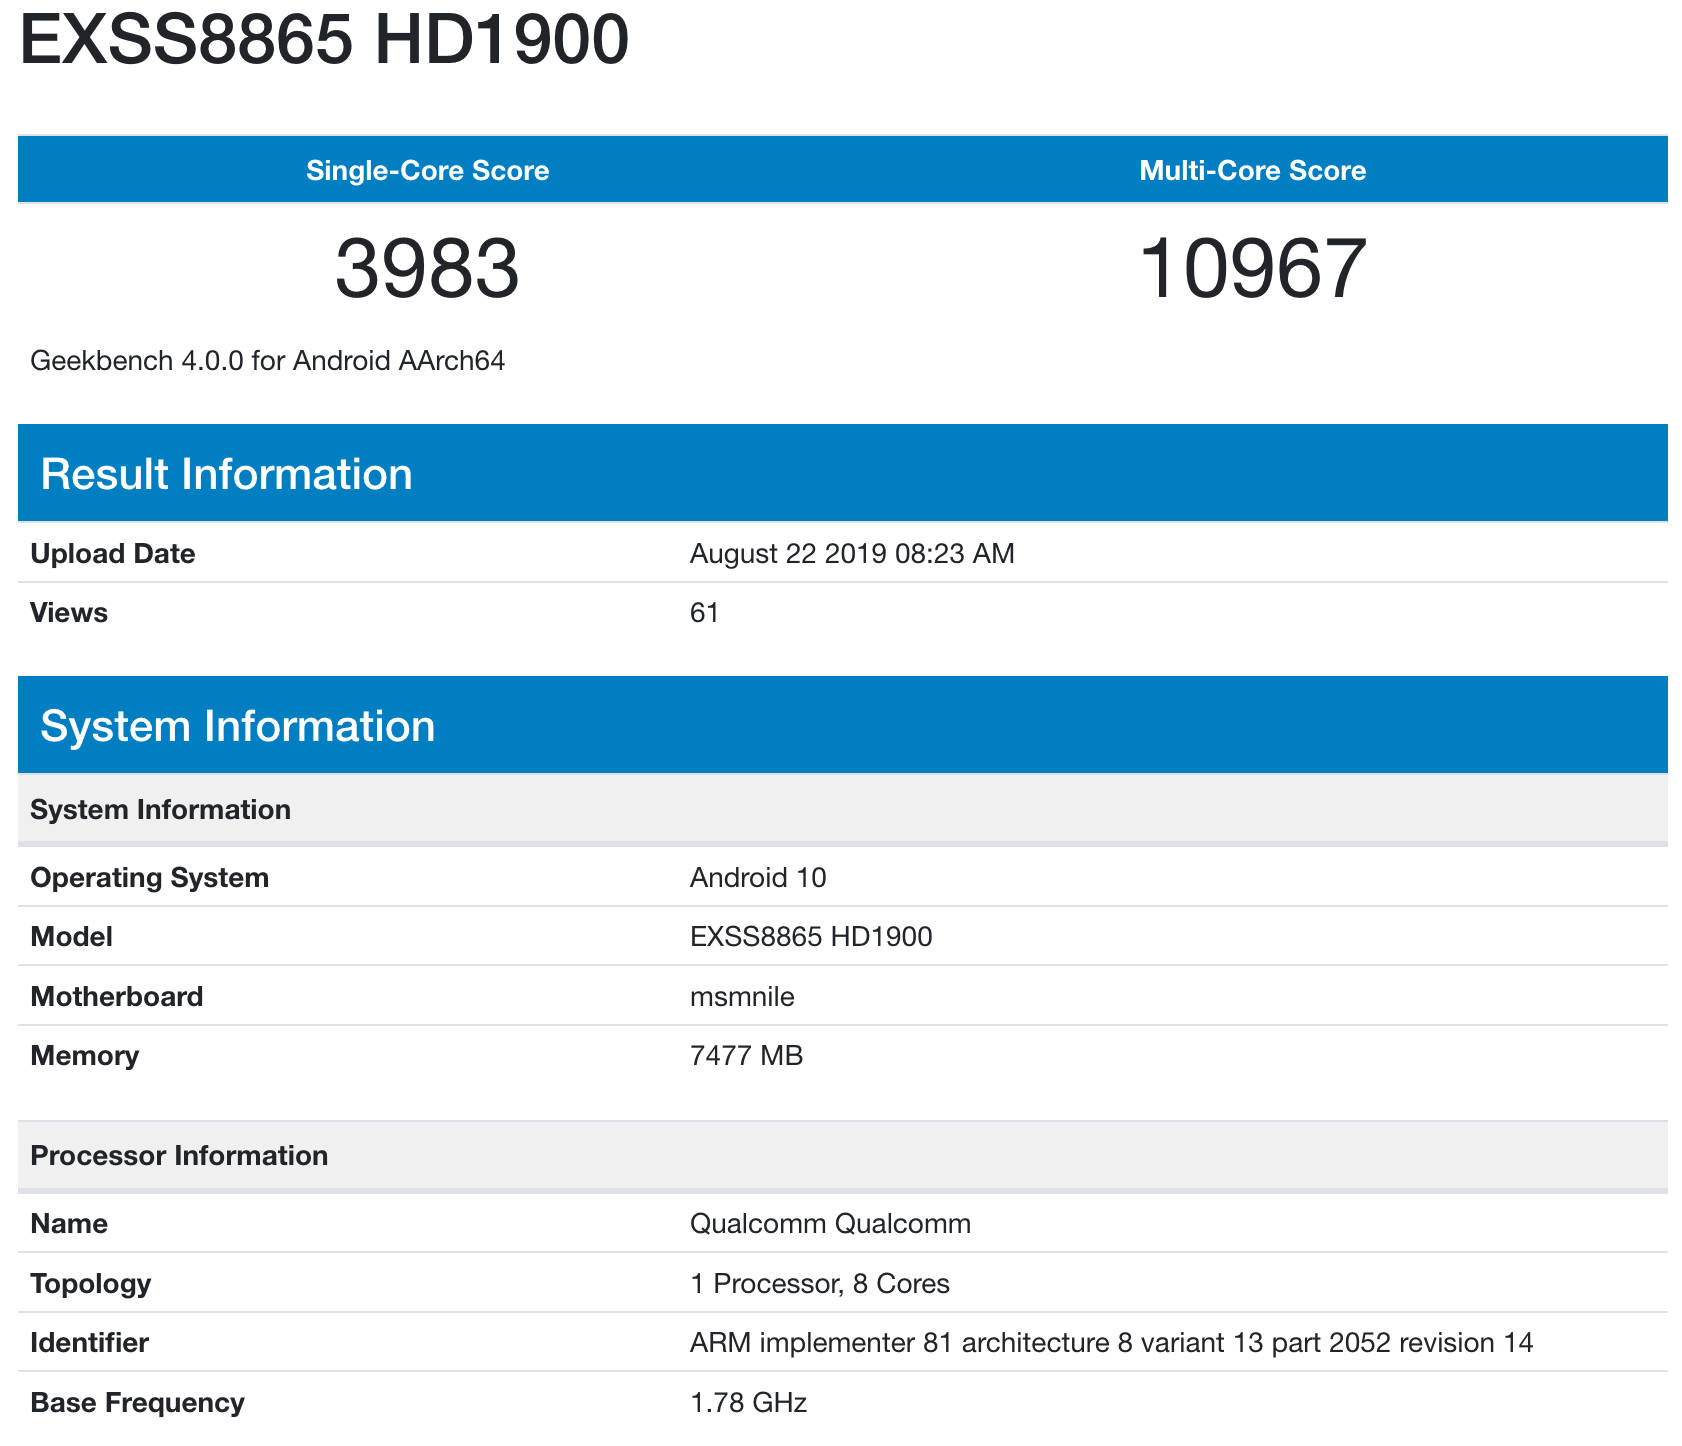The width and height of the screenshot is (1682, 1446).
Task: Select the Qualcomm Qualcomm processor name
Action: [x=830, y=1224]
